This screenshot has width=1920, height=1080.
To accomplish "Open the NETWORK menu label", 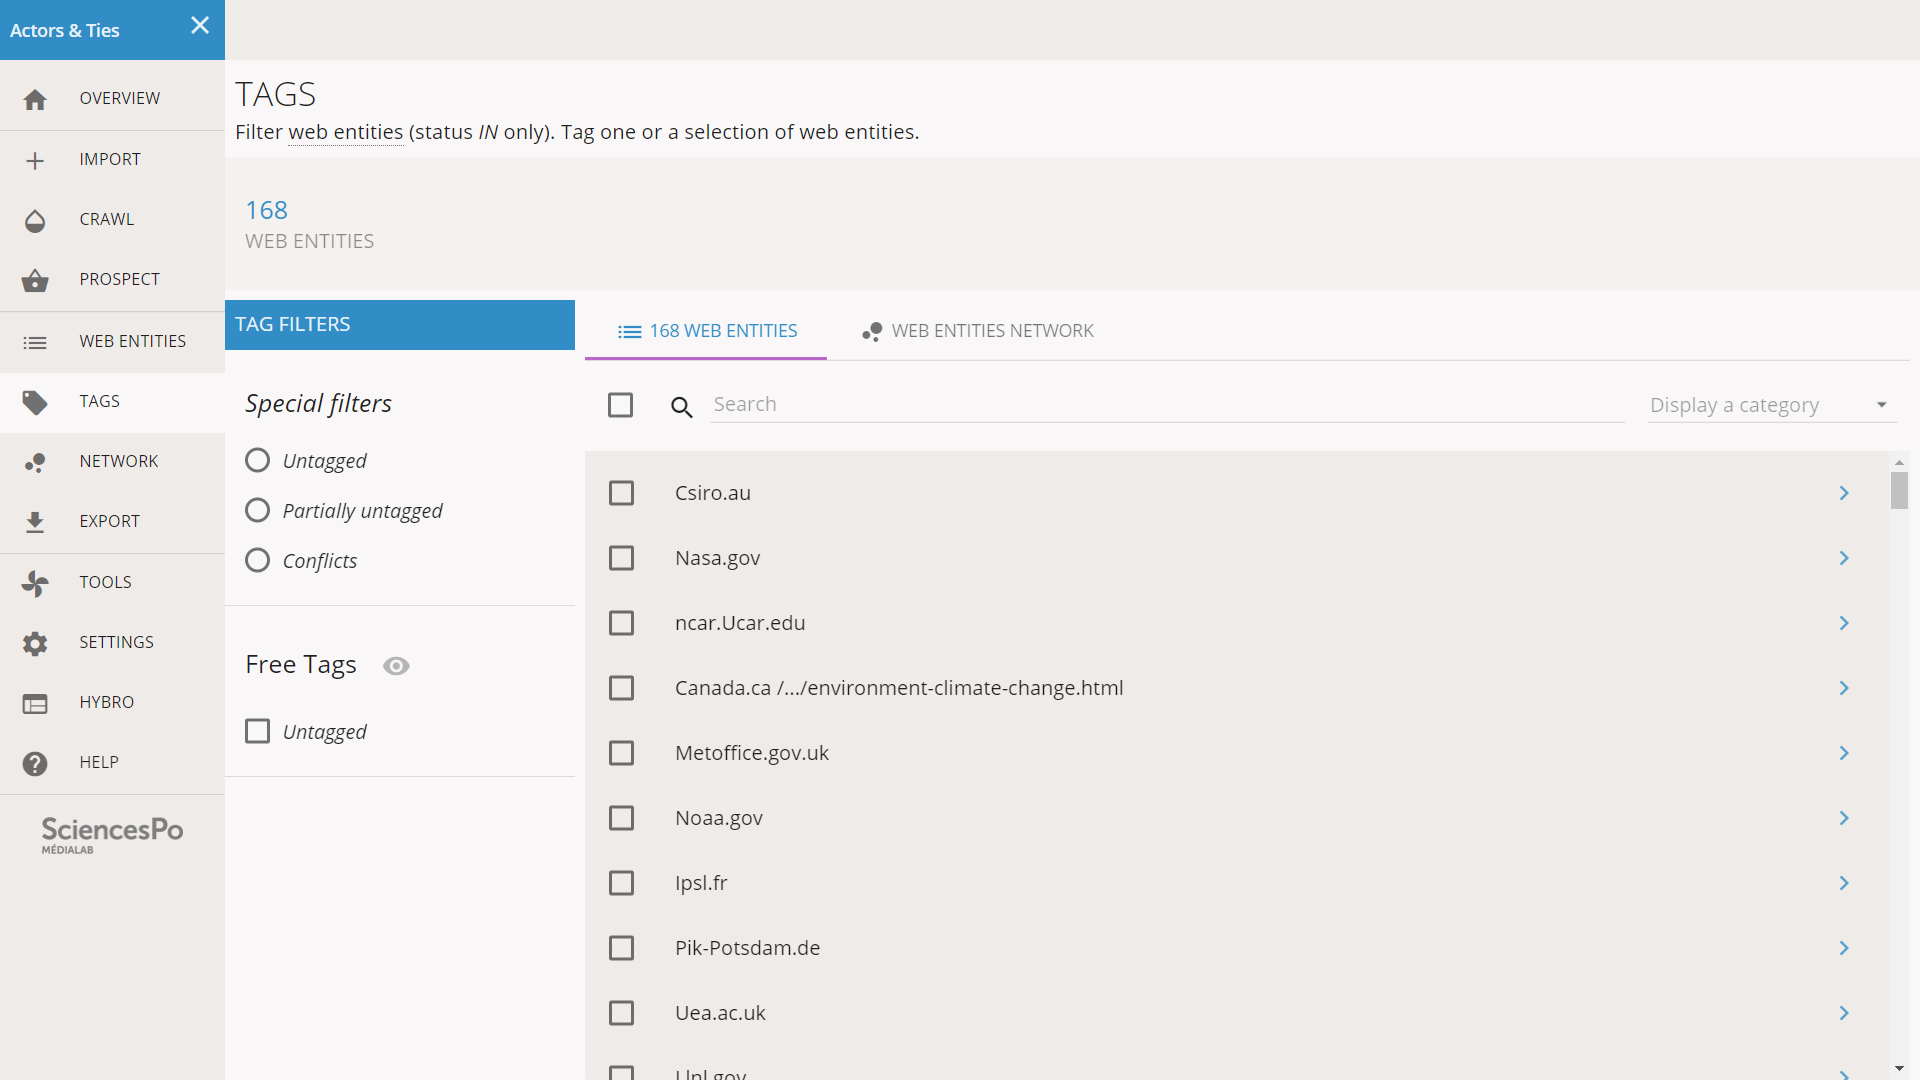I will 119,461.
